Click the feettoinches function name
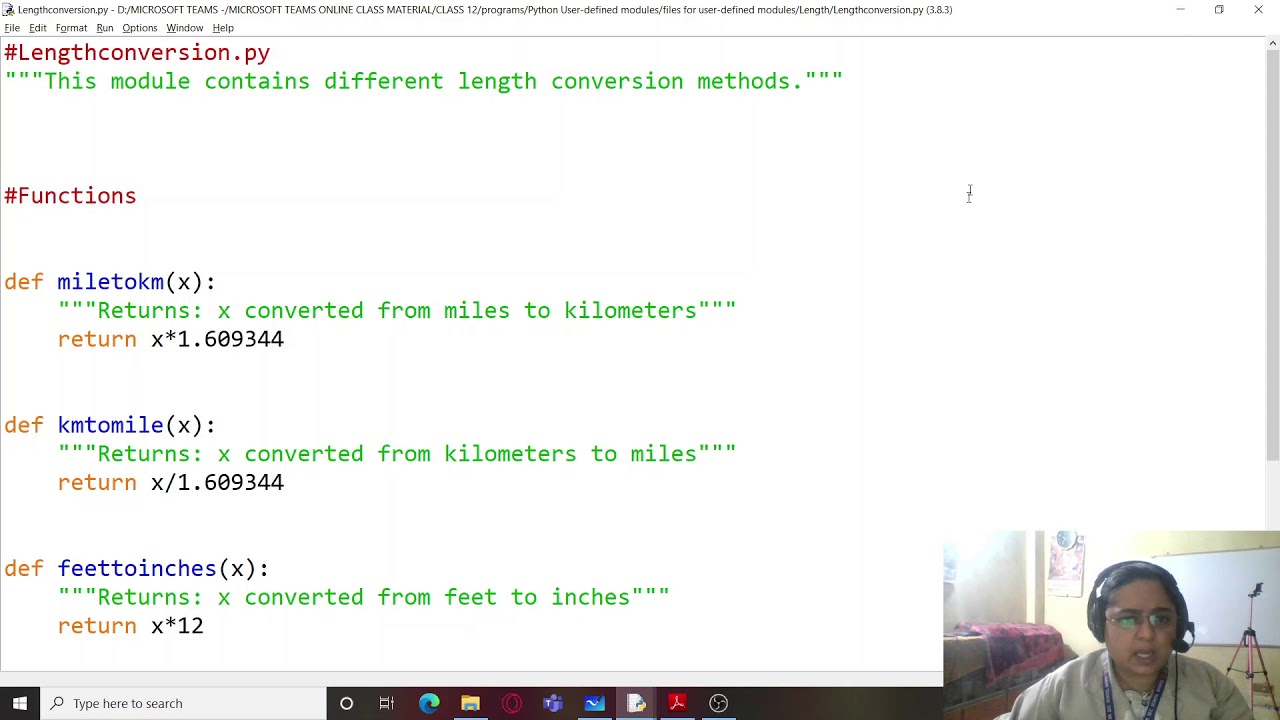This screenshot has height=720, width=1280. pyautogui.click(x=137, y=568)
